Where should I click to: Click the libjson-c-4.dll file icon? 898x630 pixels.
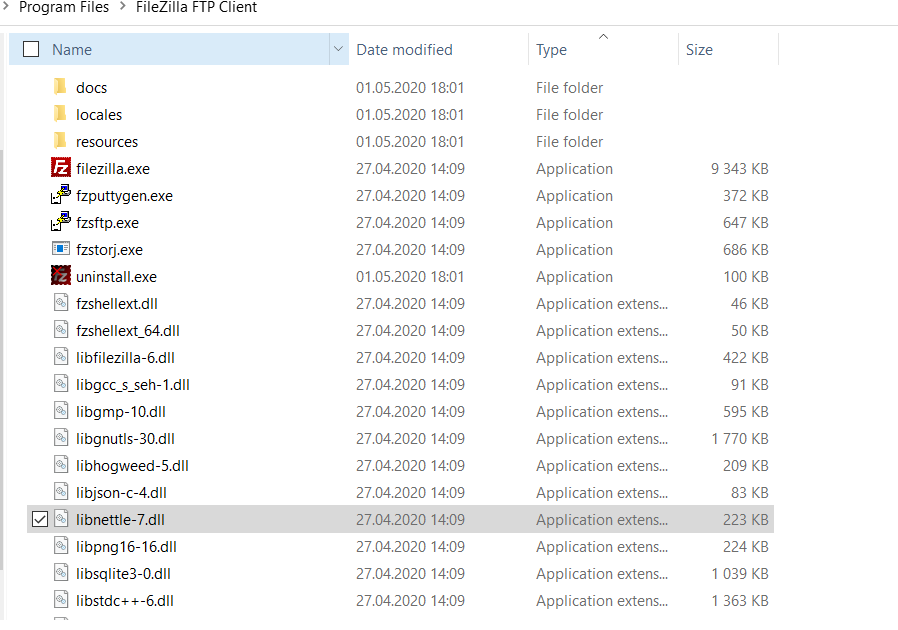pyautogui.click(x=61, y=491)
